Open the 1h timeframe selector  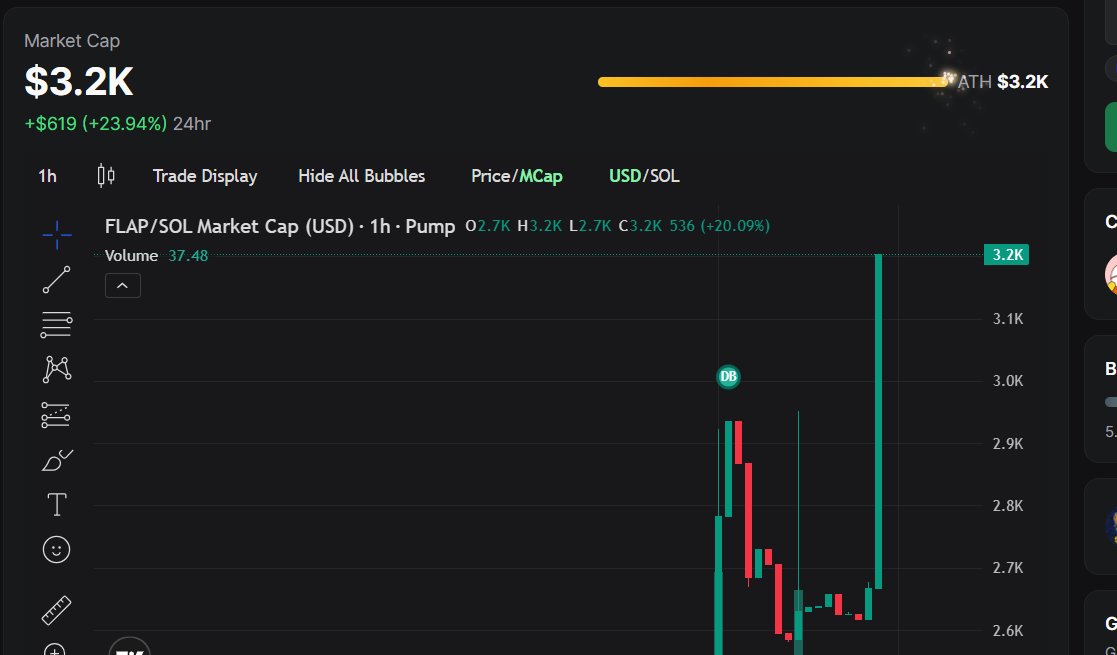click(x=46, y=175)
